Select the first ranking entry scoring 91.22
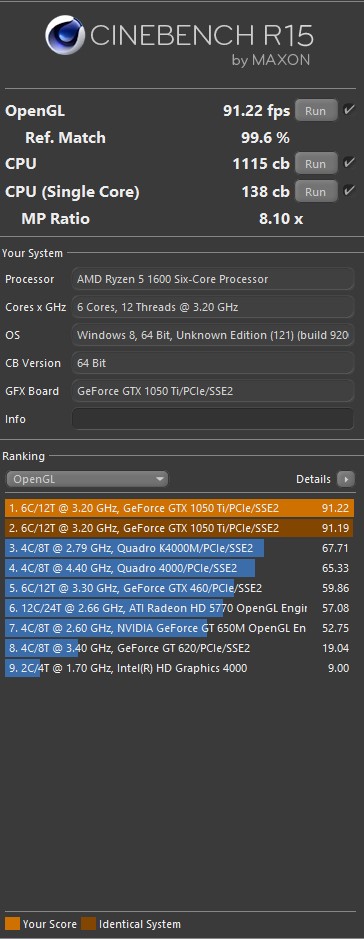 [179, 508]
